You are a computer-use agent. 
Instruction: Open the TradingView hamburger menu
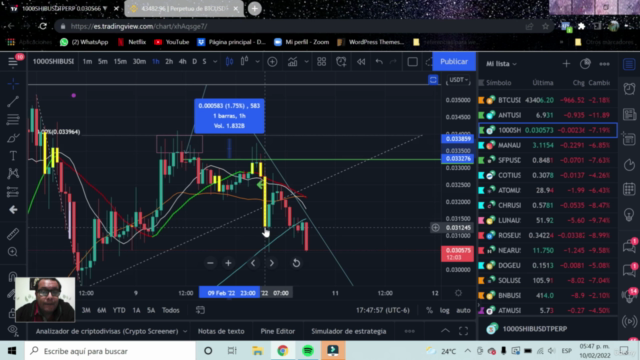point(13,62)
